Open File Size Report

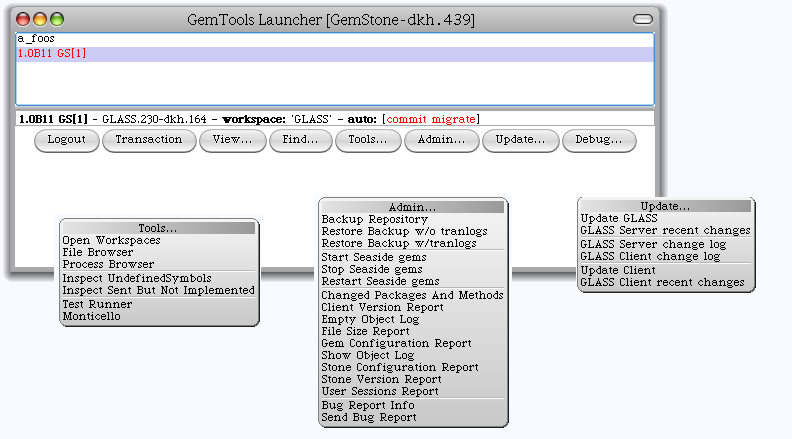click(413, 331)
